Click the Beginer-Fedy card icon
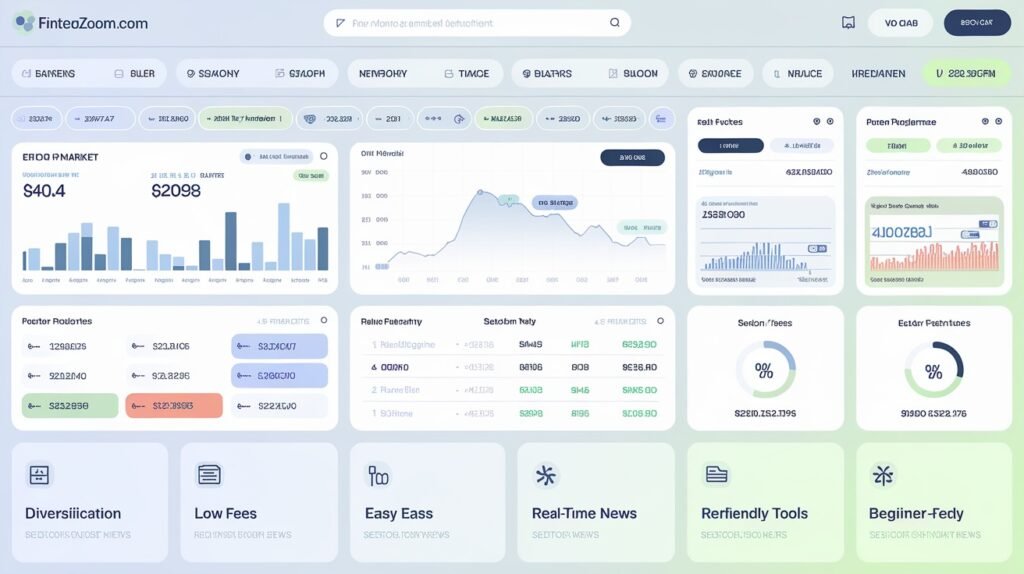Image resolution: width=1024 pixels, height=574 pixels. click(x=883, y=475)
